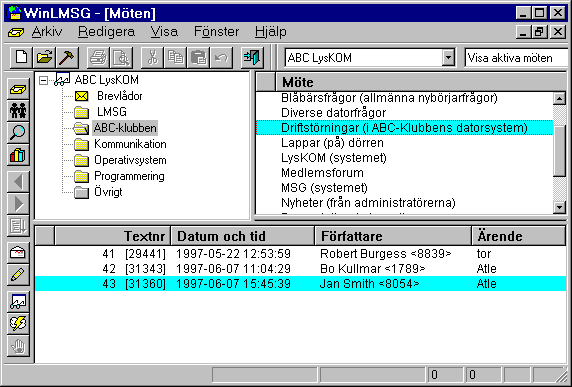The height and width of the screenshot is (387, 572).
Task: Select the Kommunikation folder
Action: [130, 144]
